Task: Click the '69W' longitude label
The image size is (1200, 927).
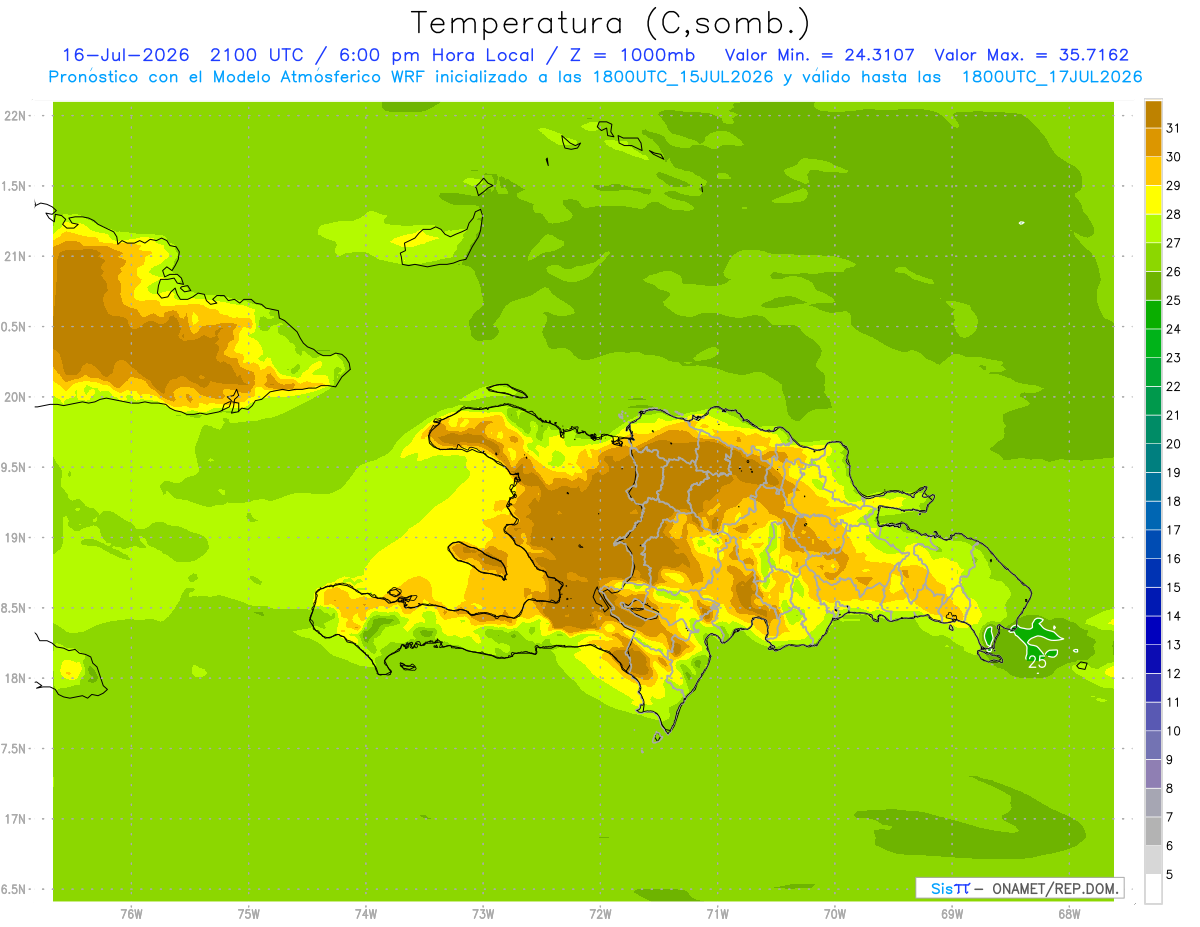Action: (x=952, y=913)
